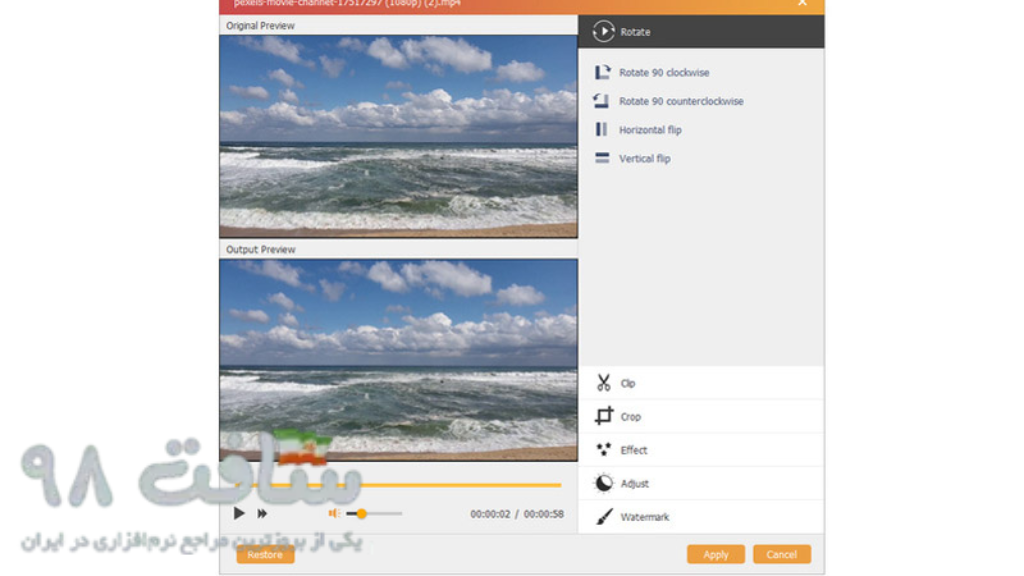Open the Watermark section

pos(701,517)
